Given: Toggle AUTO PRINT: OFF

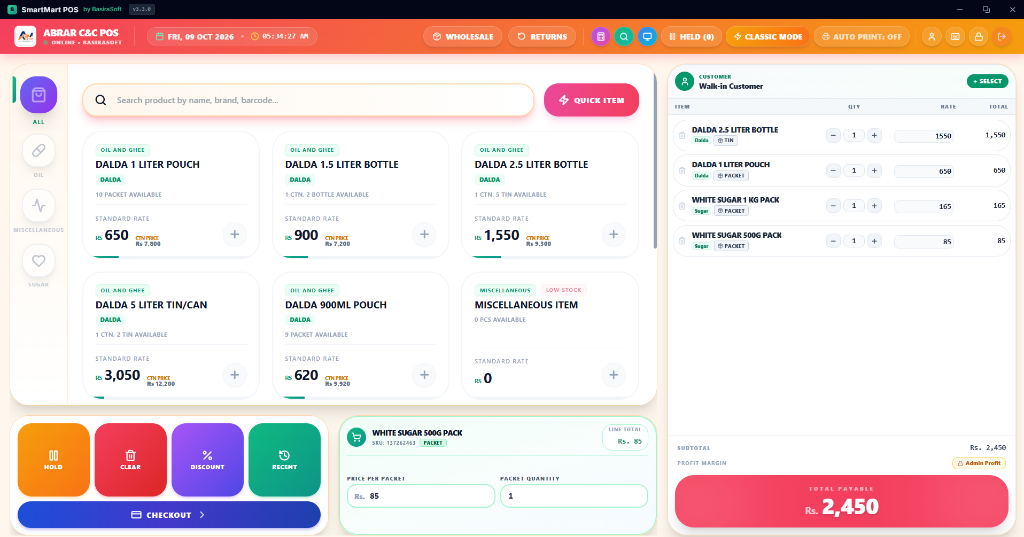Looking at the screenshot, I should tap(861, 37).
